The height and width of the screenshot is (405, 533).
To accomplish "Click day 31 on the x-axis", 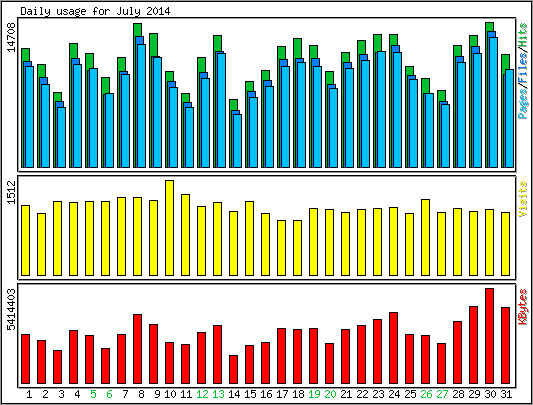I will pos(506,394).
